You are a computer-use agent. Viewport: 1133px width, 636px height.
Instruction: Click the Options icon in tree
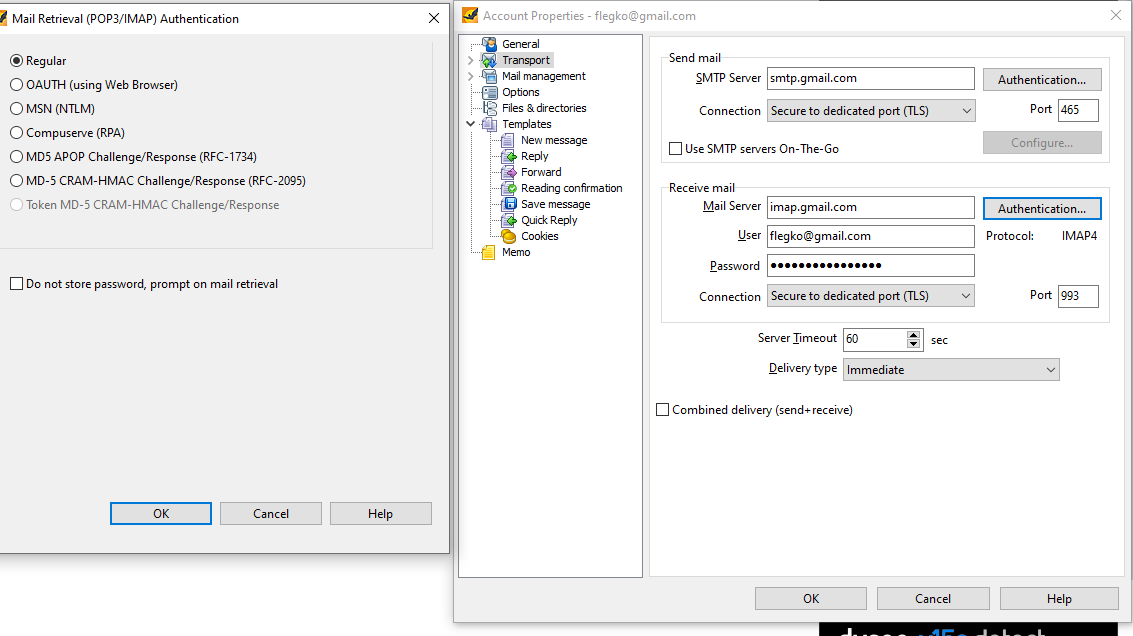tap(489, 92)
